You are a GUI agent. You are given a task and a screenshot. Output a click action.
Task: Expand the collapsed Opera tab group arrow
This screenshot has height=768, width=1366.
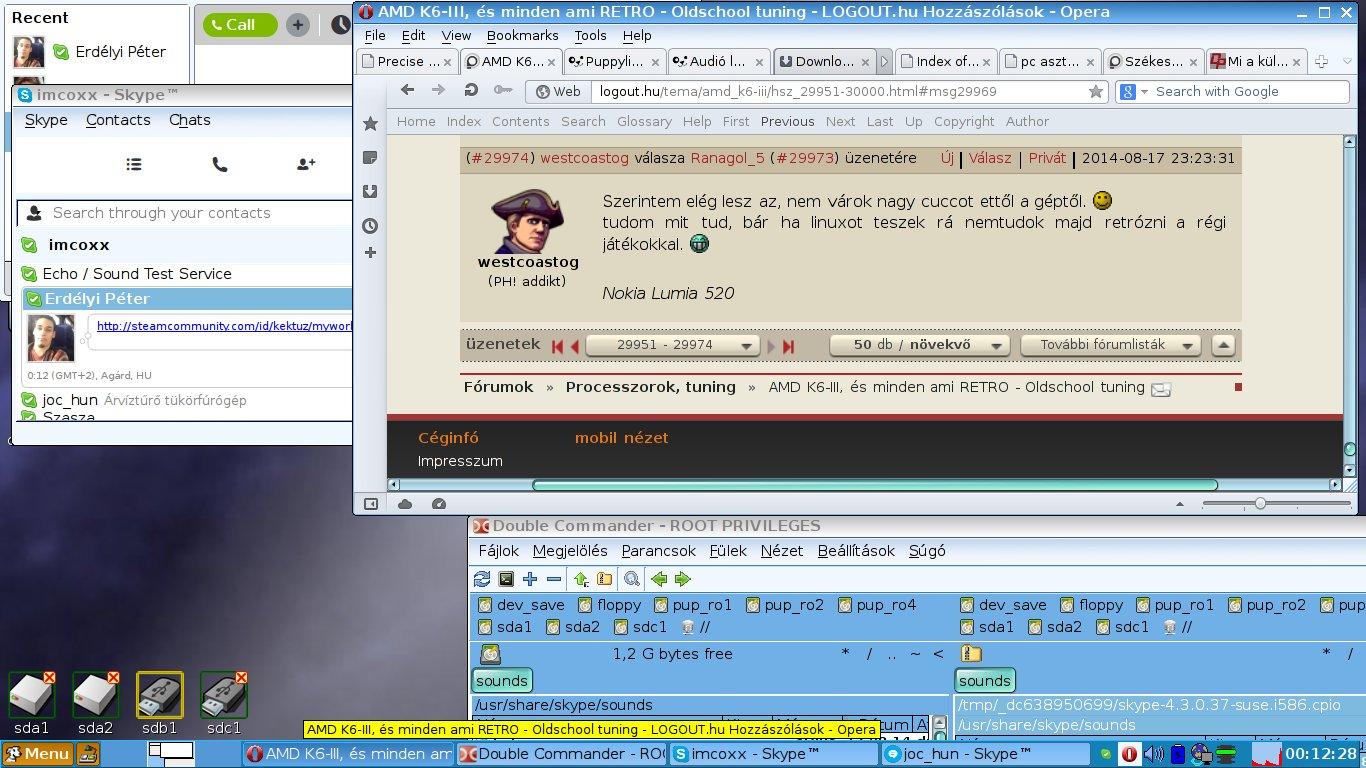884,61
